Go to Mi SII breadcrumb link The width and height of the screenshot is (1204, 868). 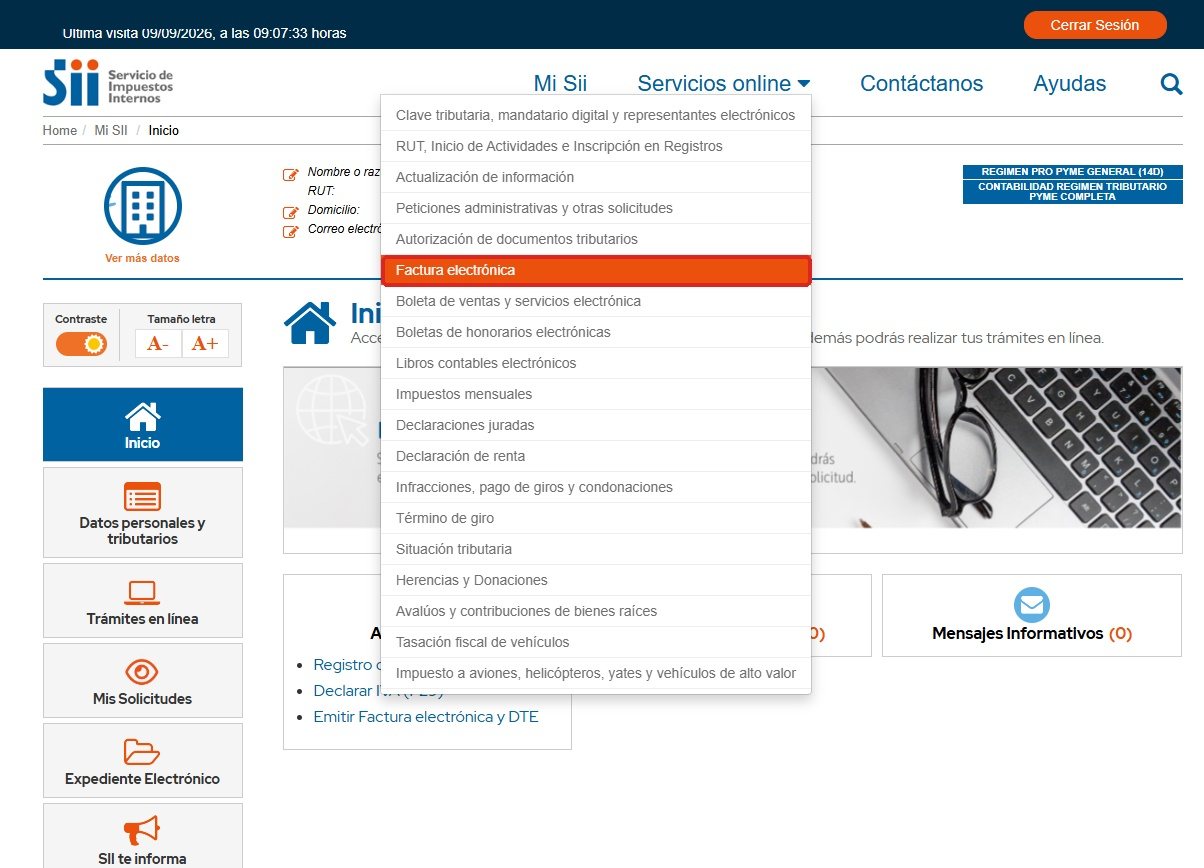click(x=111, y=131)
